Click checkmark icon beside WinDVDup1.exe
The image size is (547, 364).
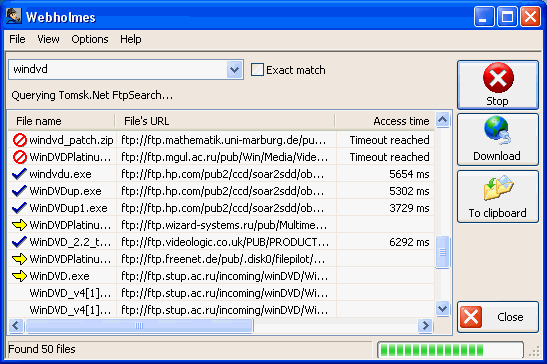click(x=19, y=208)
